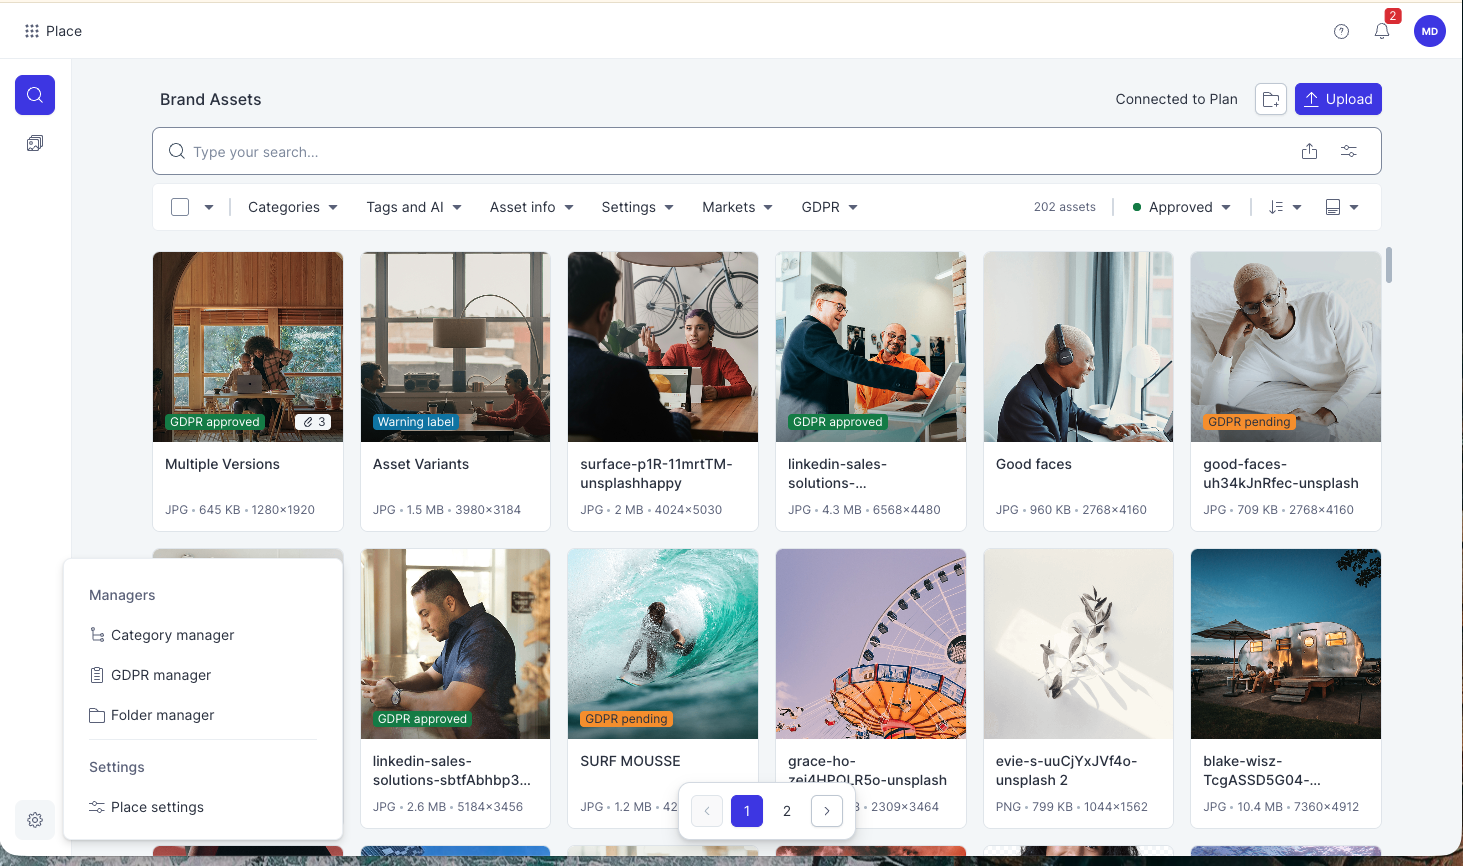1463x866 pixels.
Task: Tick the select all assets checkbox
Action: coord(180,207)
